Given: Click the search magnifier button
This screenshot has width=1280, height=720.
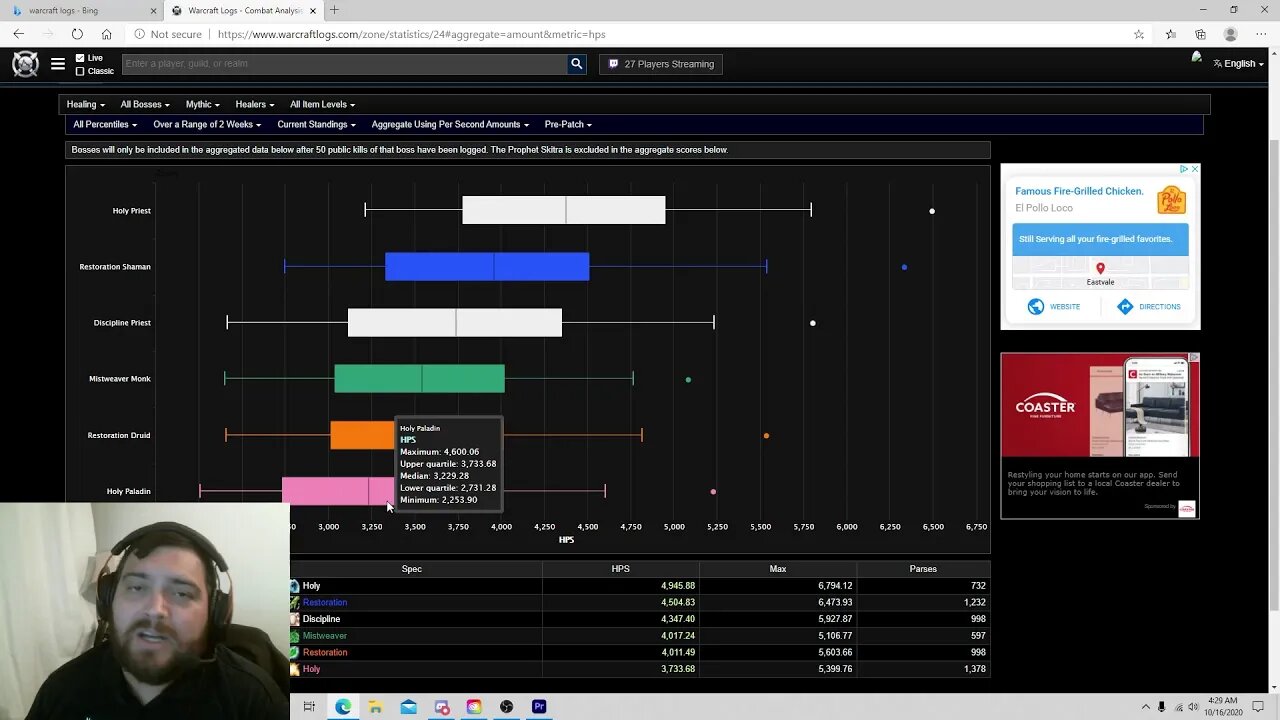Looking at the screenshot, I should click(x=576, y=64).
